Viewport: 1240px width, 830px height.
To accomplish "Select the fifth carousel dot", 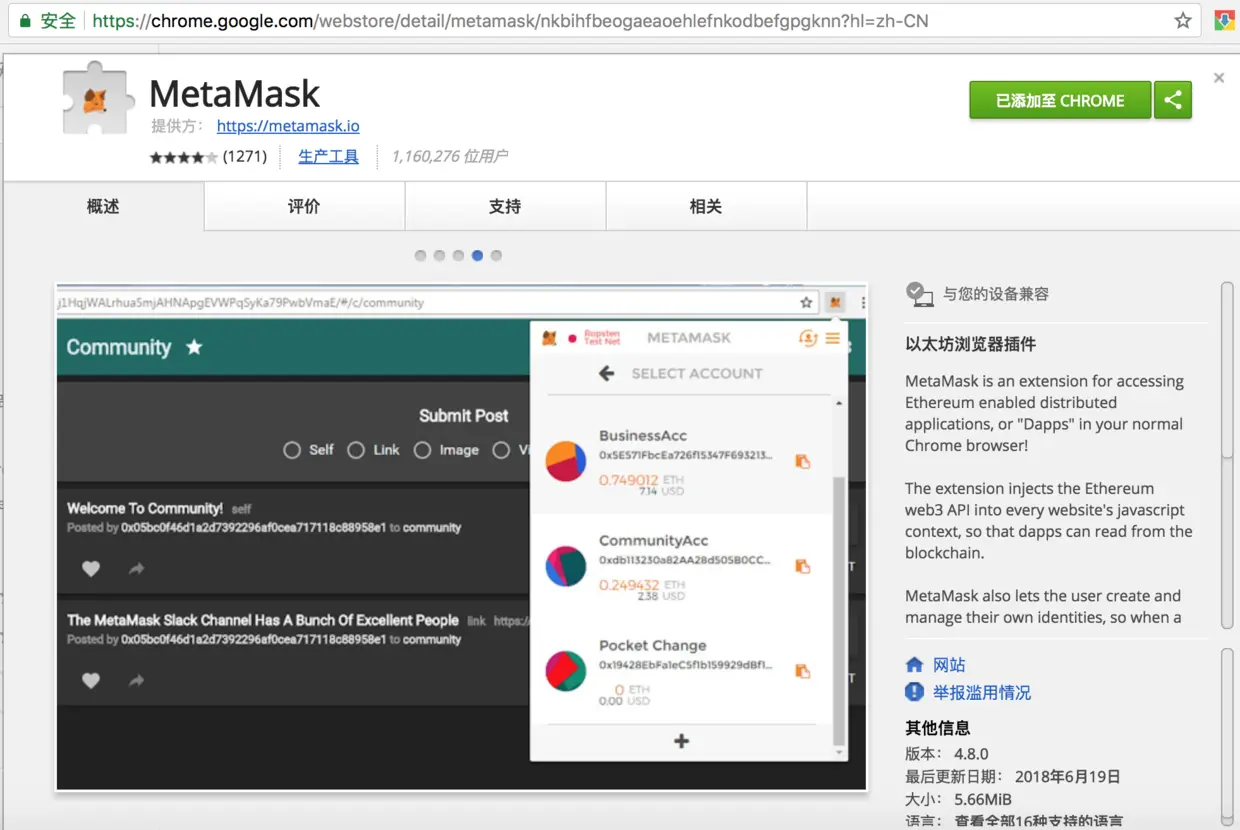I will 496,256.
